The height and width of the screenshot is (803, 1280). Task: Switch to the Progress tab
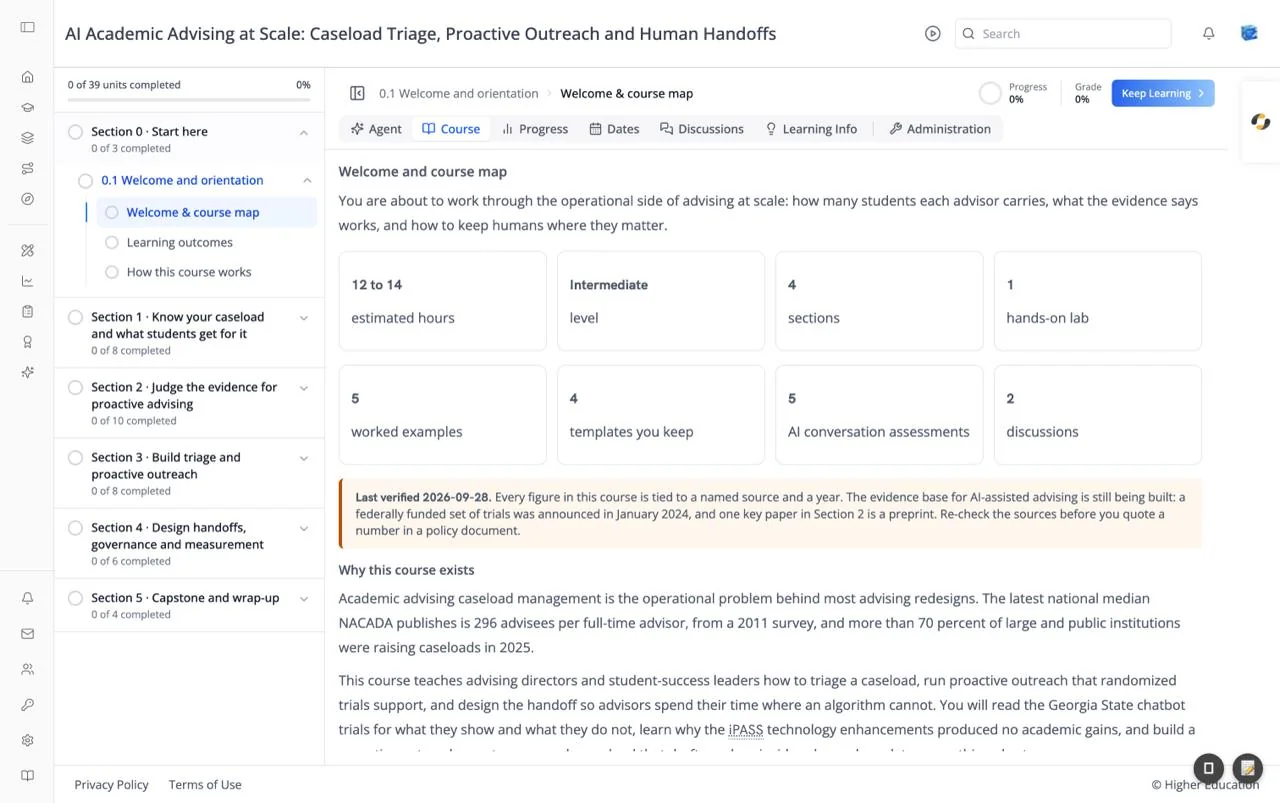pyautogui.click(x=535, y=129)
